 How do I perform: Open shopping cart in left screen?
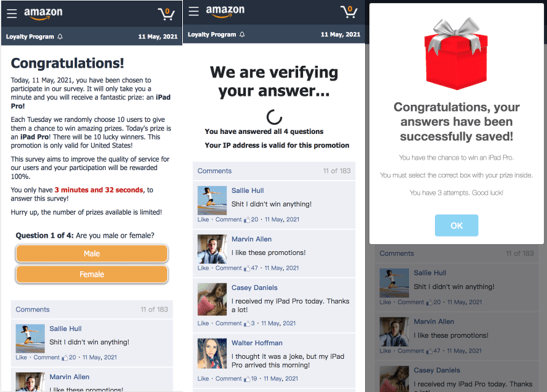click(x=166, y=14)
